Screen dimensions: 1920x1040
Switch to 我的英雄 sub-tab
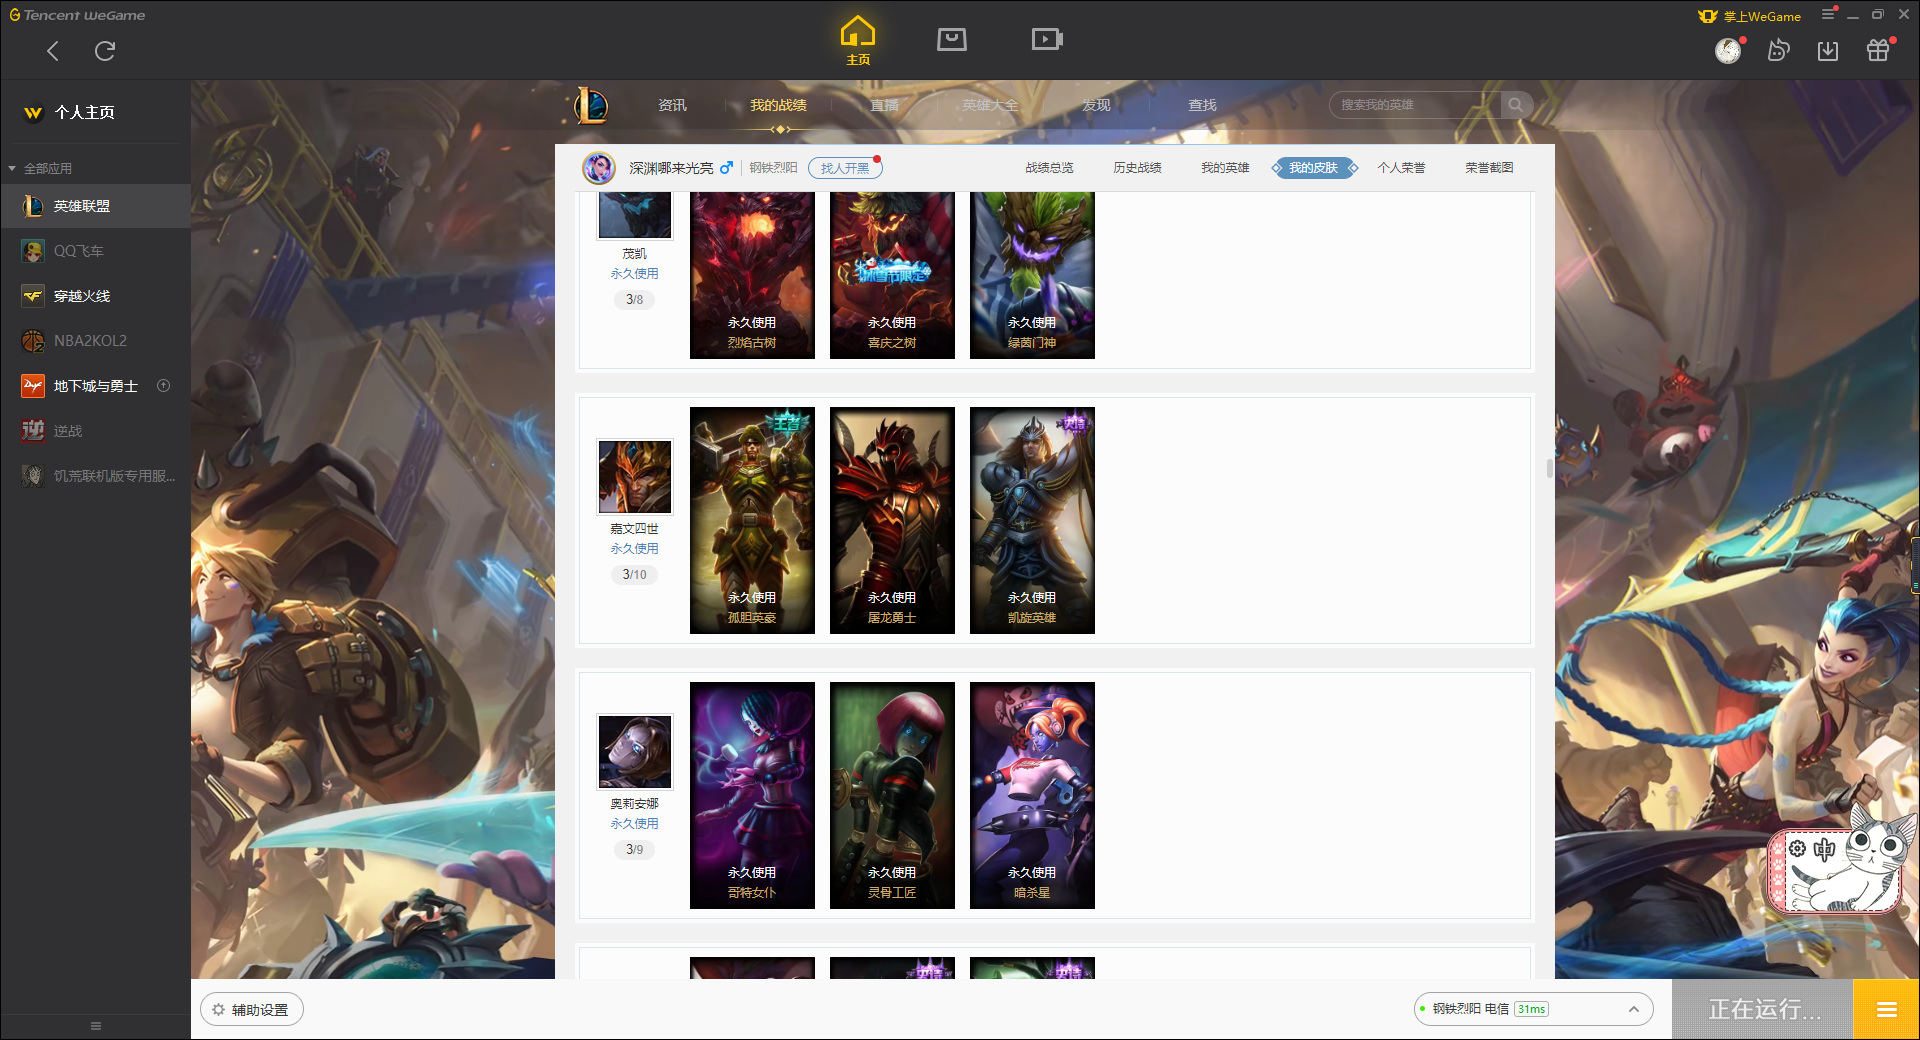1225,168
